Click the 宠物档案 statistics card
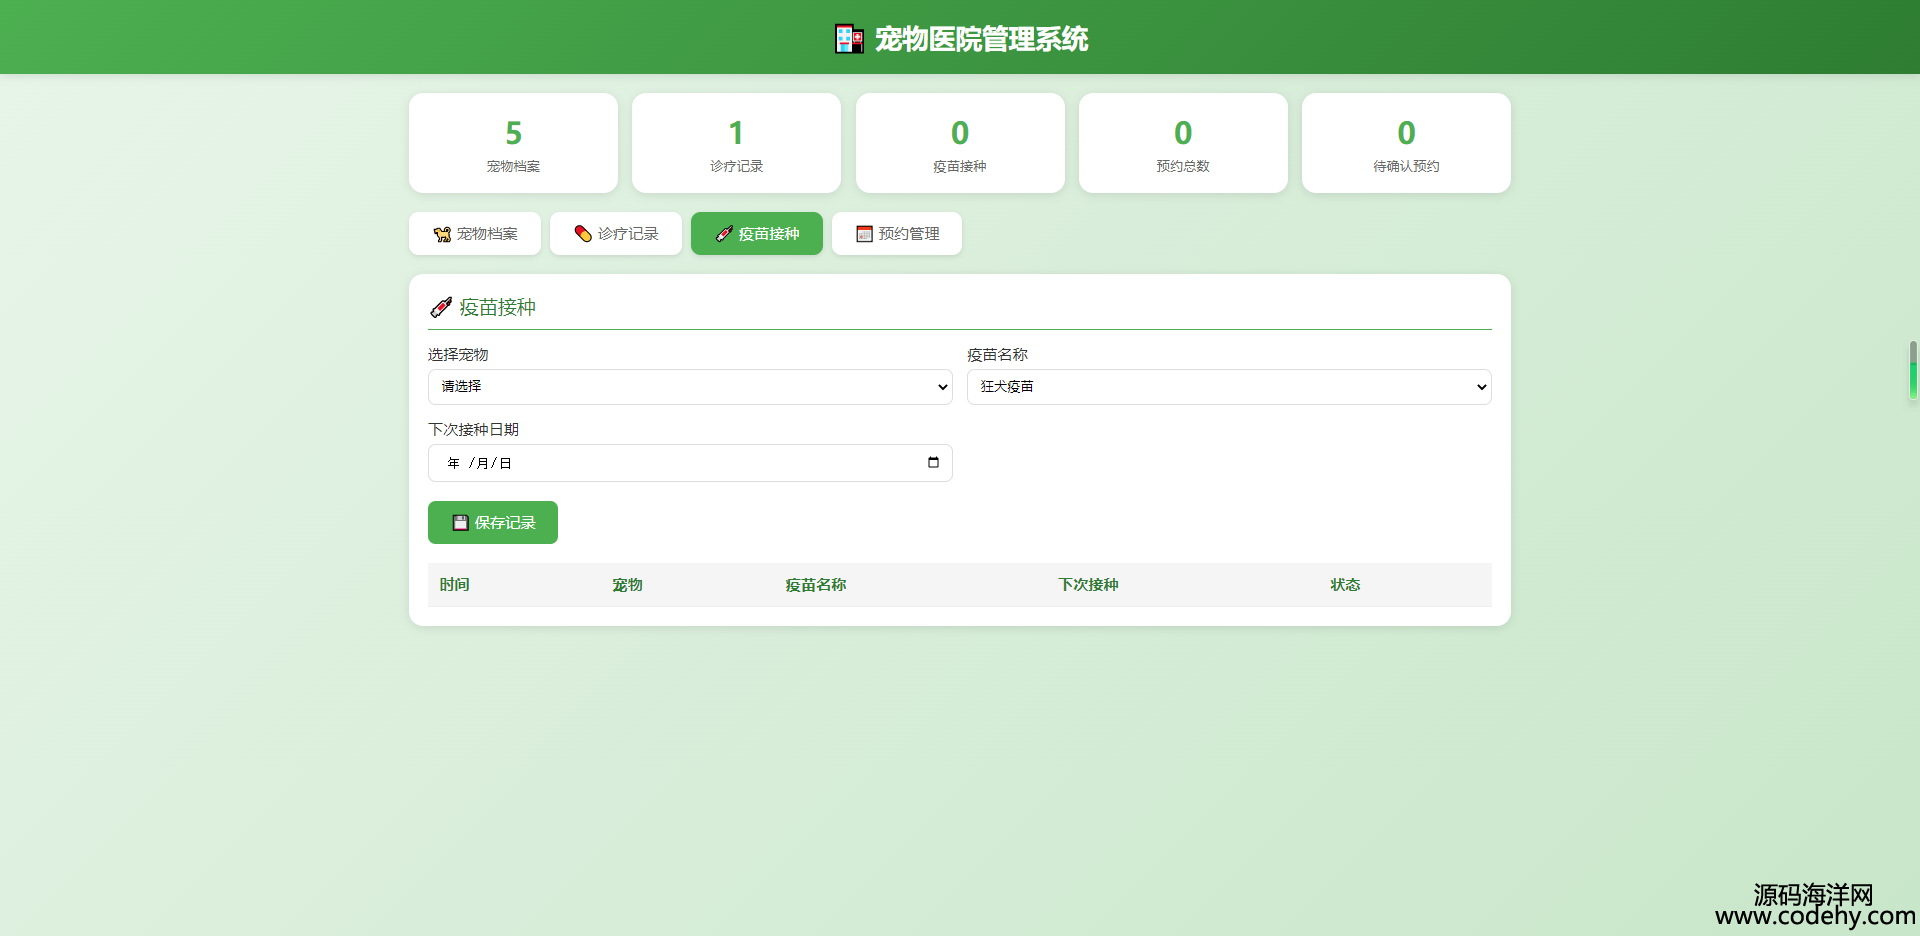This screenshot has height=936, width=1920. pos(513,143)
